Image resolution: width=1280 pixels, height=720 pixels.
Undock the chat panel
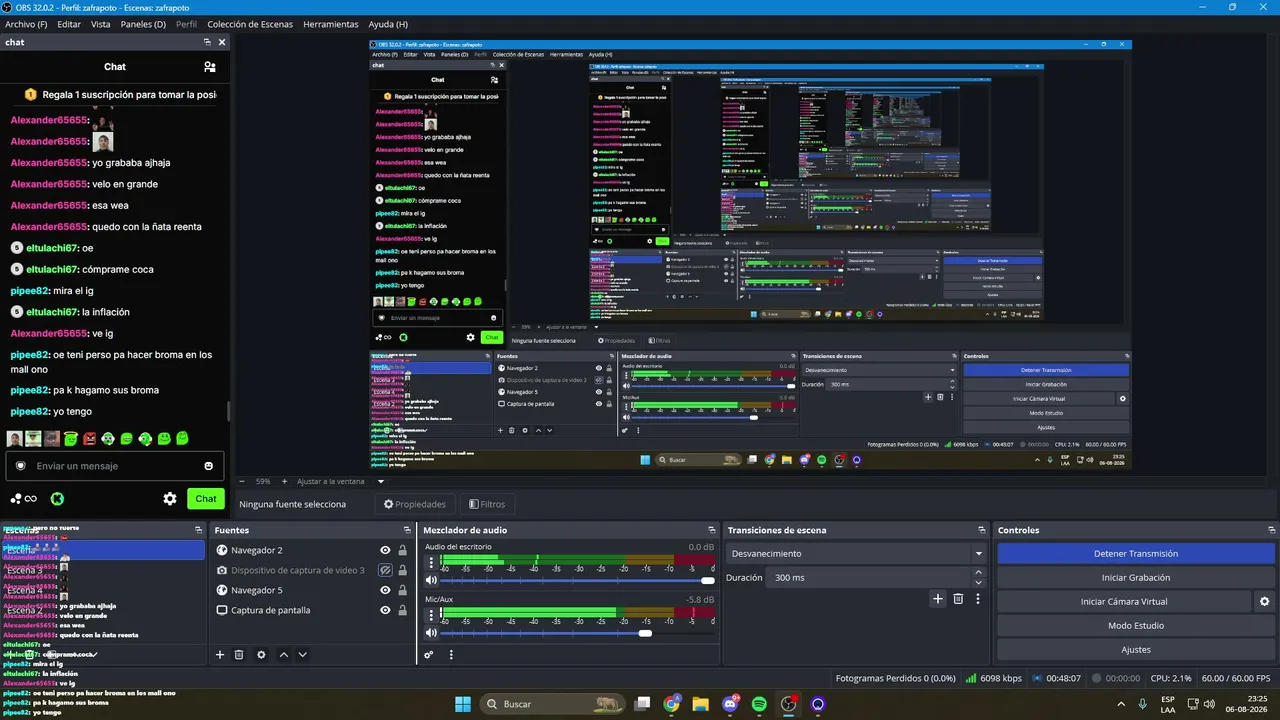[207, 42]
